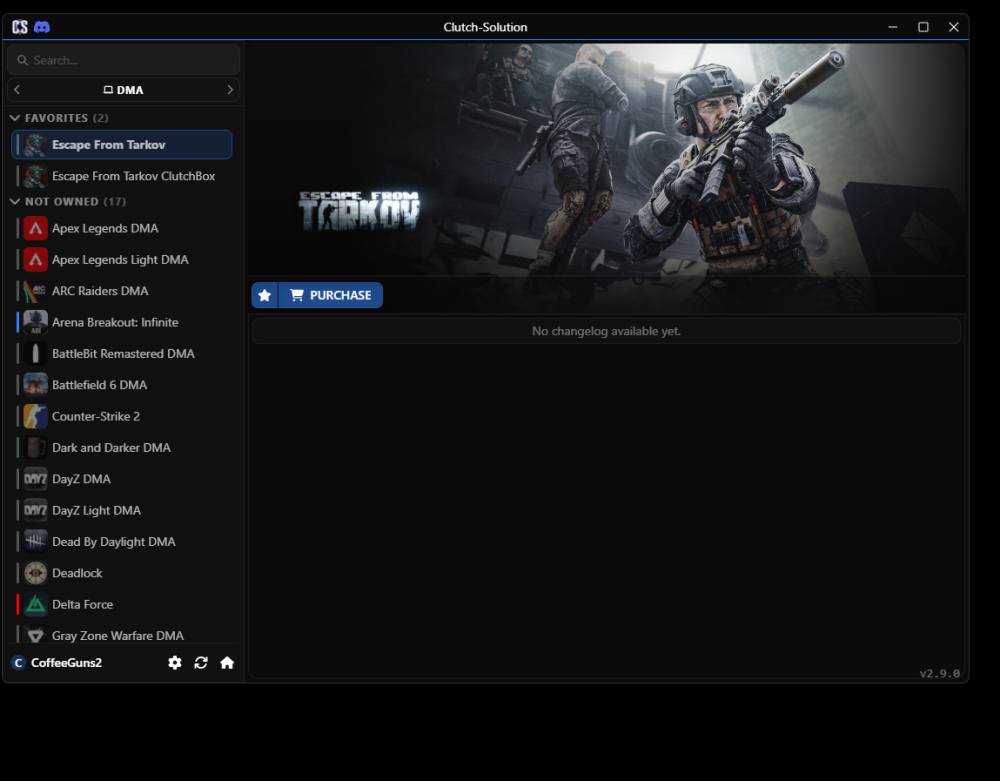Click the Dead By Daylight DMA icon
Image resolution: width=1000 pixels, height=781 pixels.
pos(36,541)
